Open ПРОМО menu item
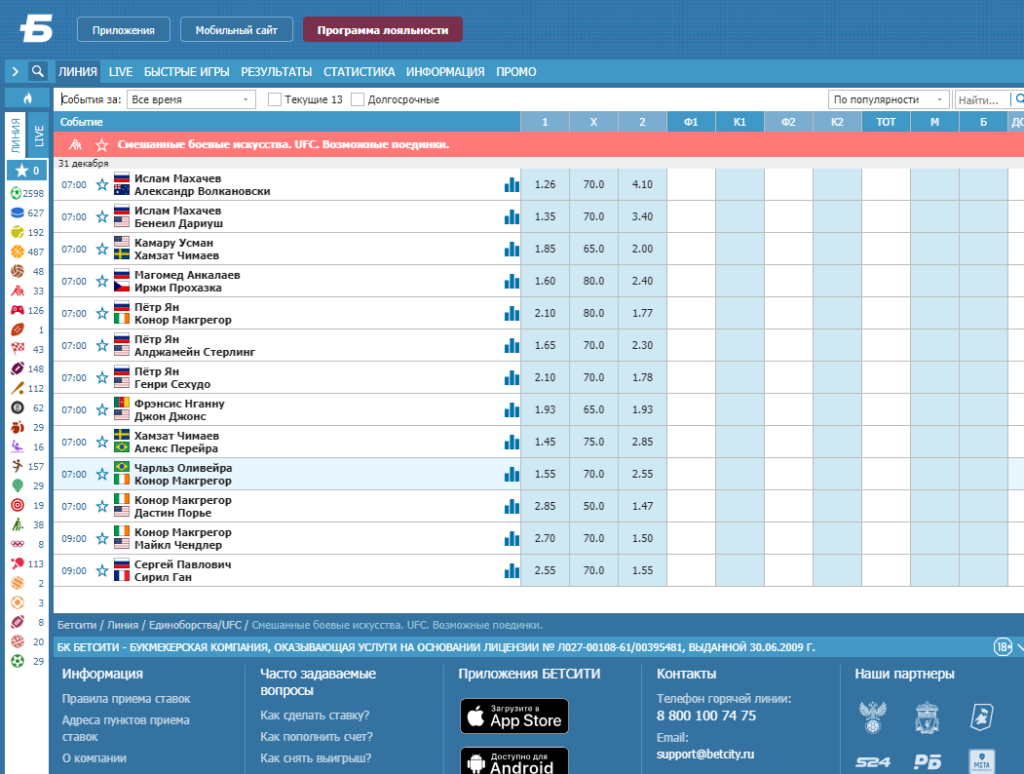 click(x=516, y=72)
